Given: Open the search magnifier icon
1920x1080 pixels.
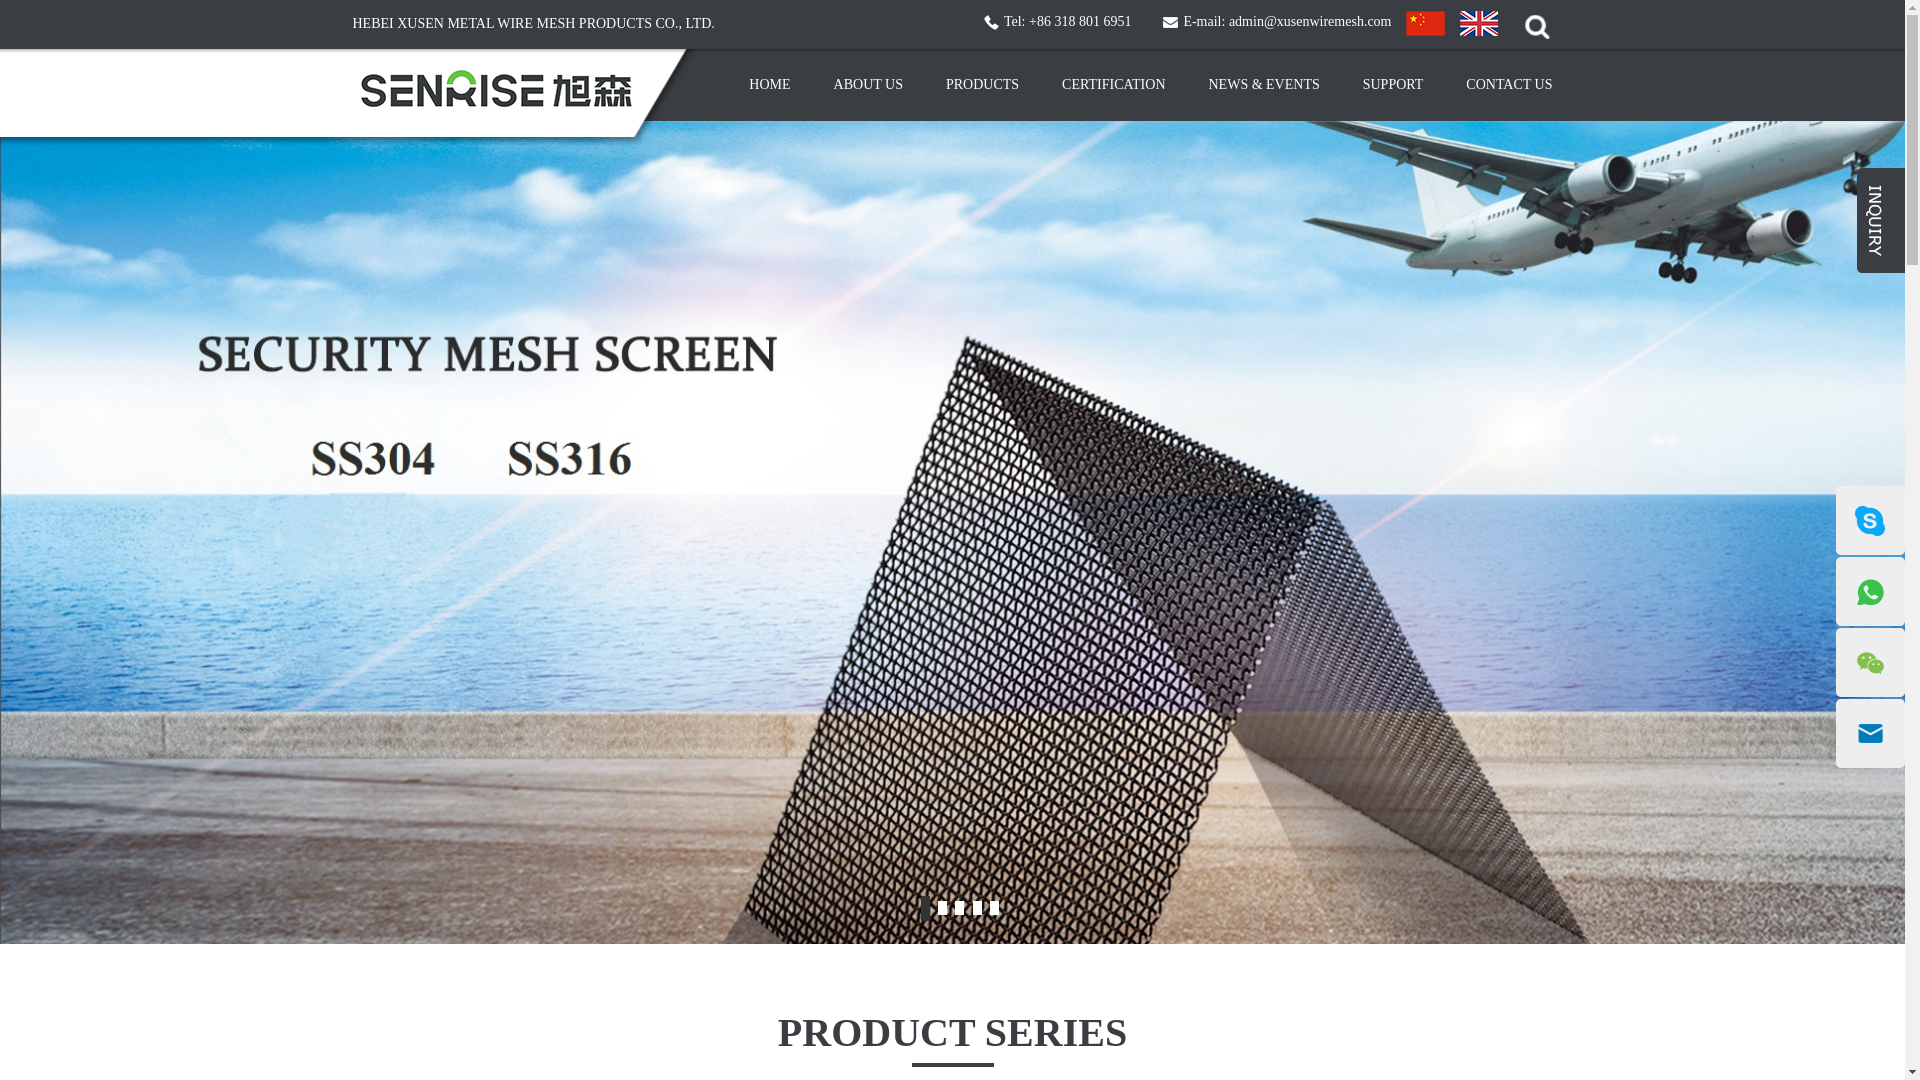Looking at the screenshot, I should point(1537,27).
